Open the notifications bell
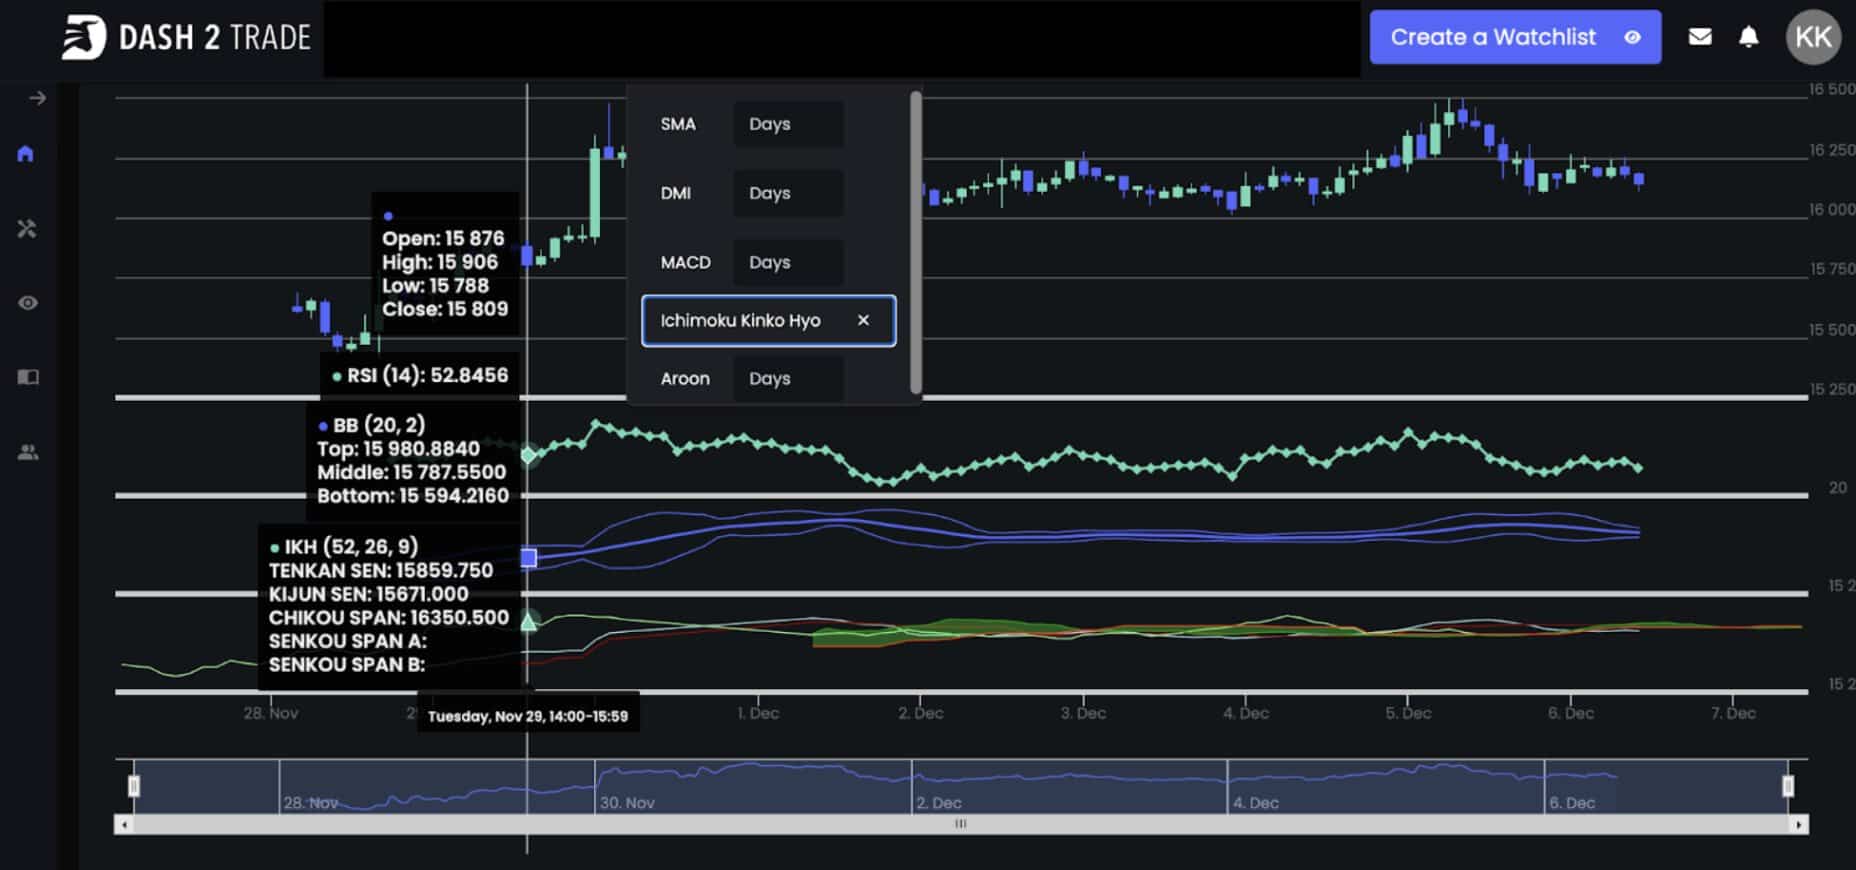The image size is (1856, 870). point(1748,37)
